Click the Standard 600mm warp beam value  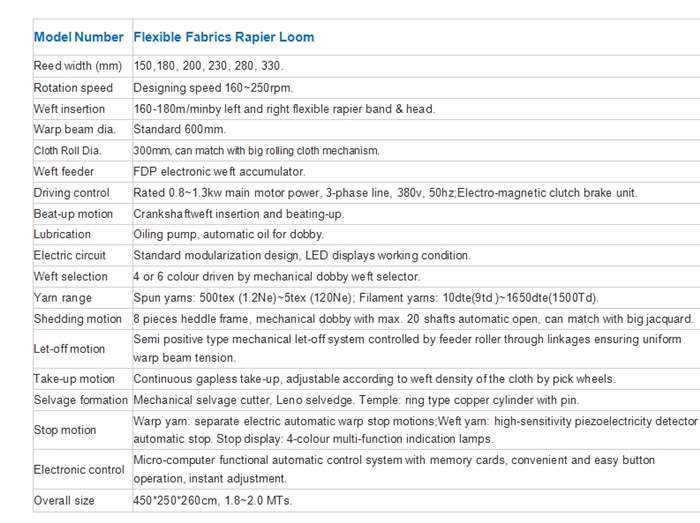pyautogui.click(x=179, y=129)
